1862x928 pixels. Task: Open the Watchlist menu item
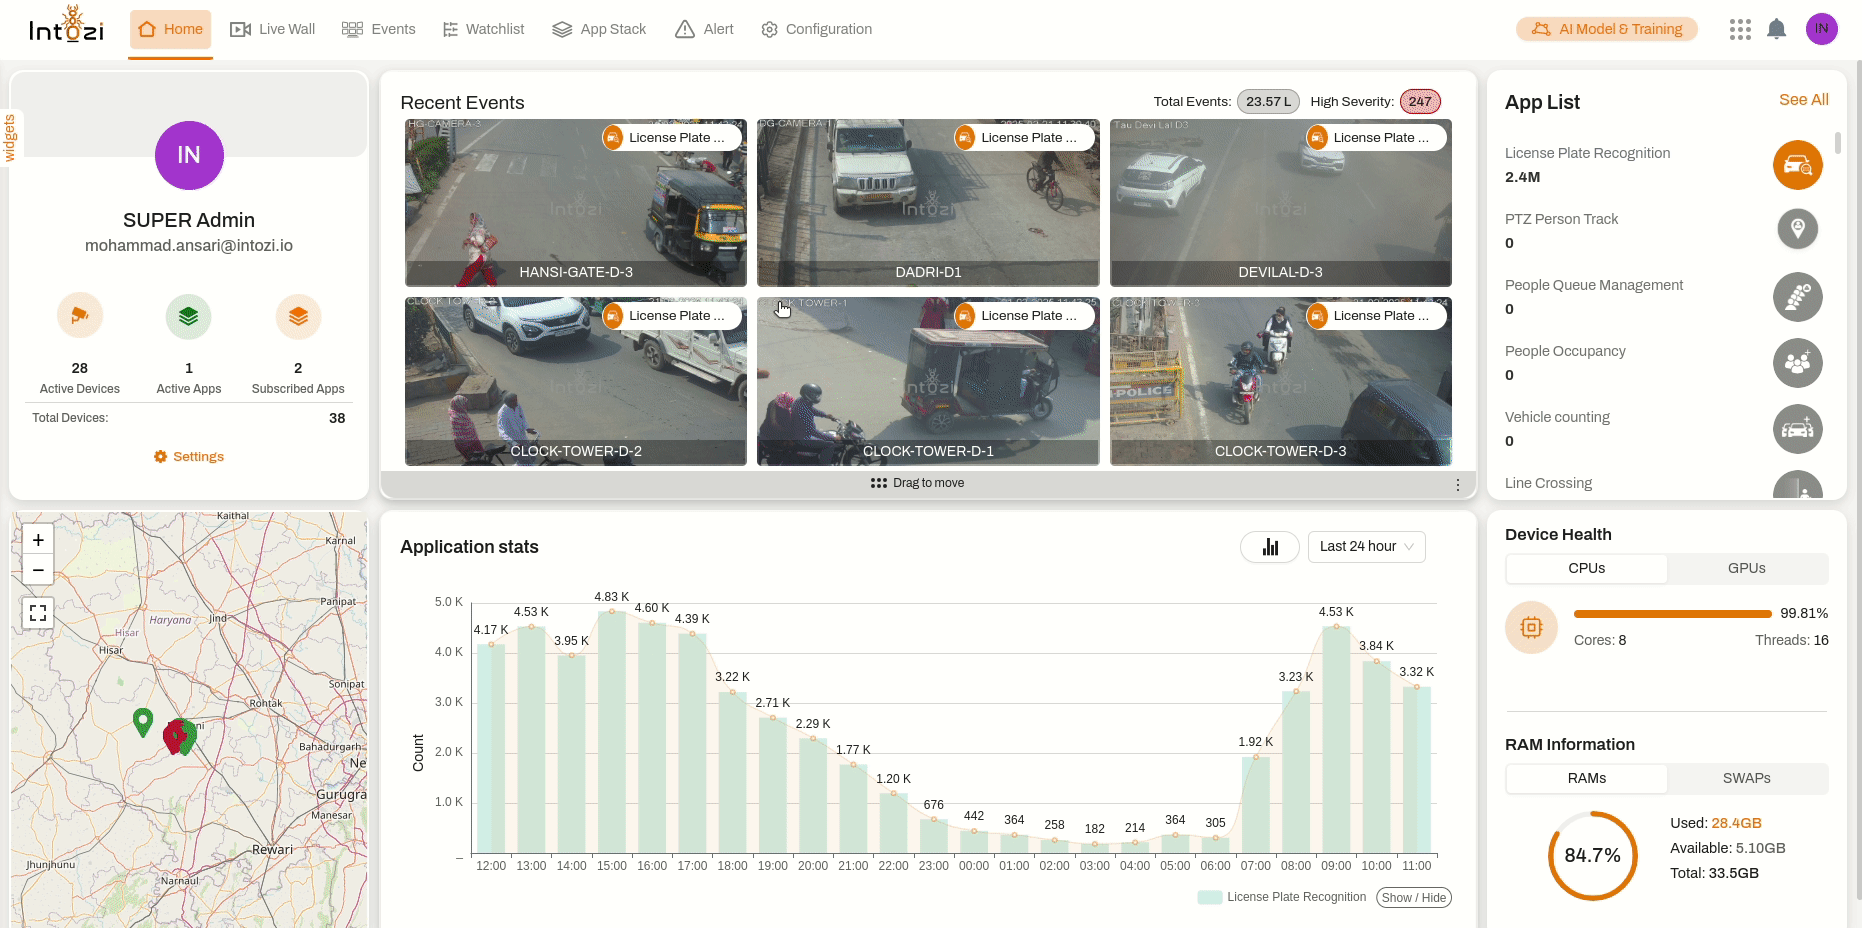[483, 29]
